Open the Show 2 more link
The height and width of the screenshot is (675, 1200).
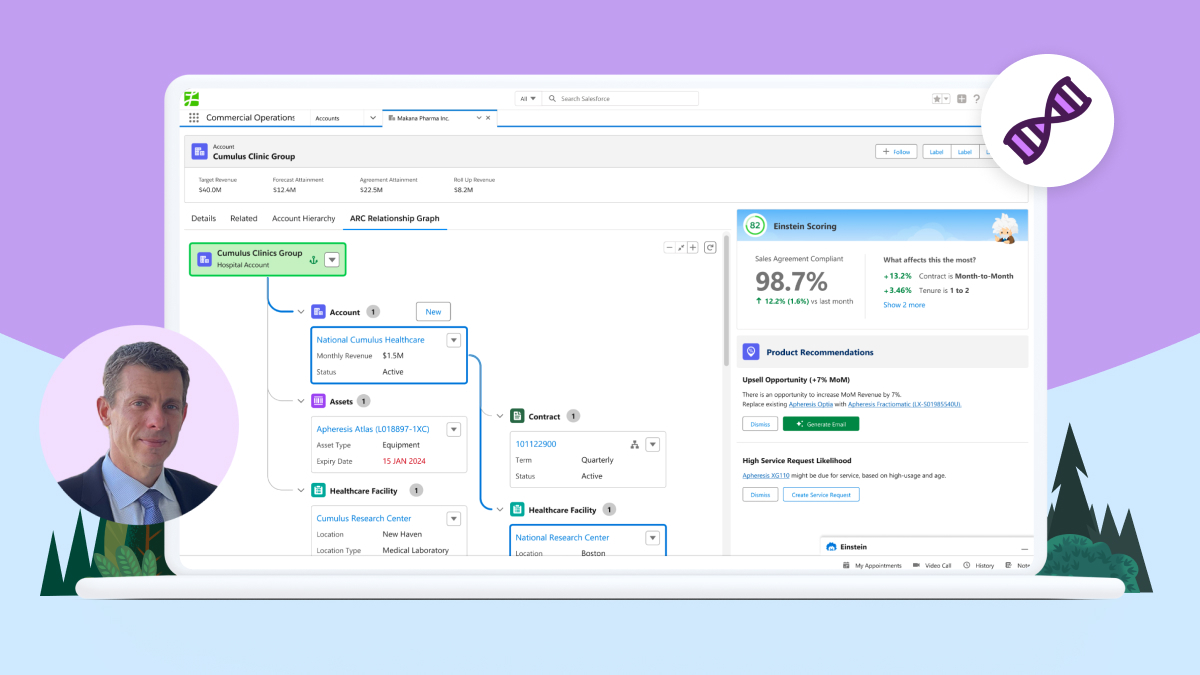click(x=903, y=305)
